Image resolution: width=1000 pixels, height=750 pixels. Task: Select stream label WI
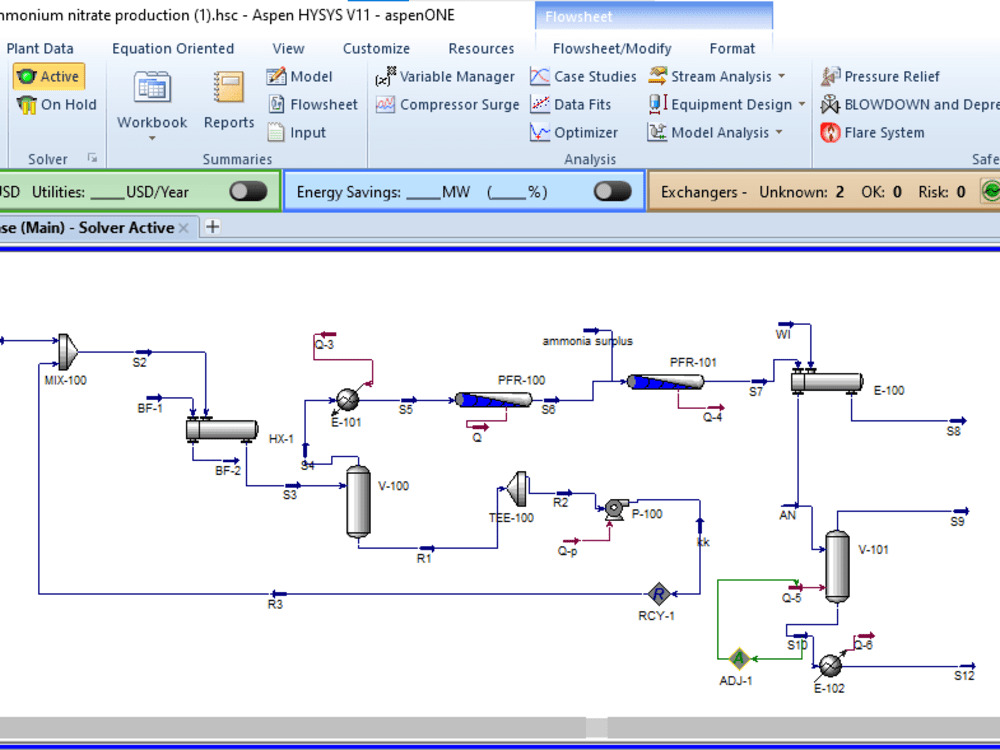pyautogui.click(x=783, y=335)
